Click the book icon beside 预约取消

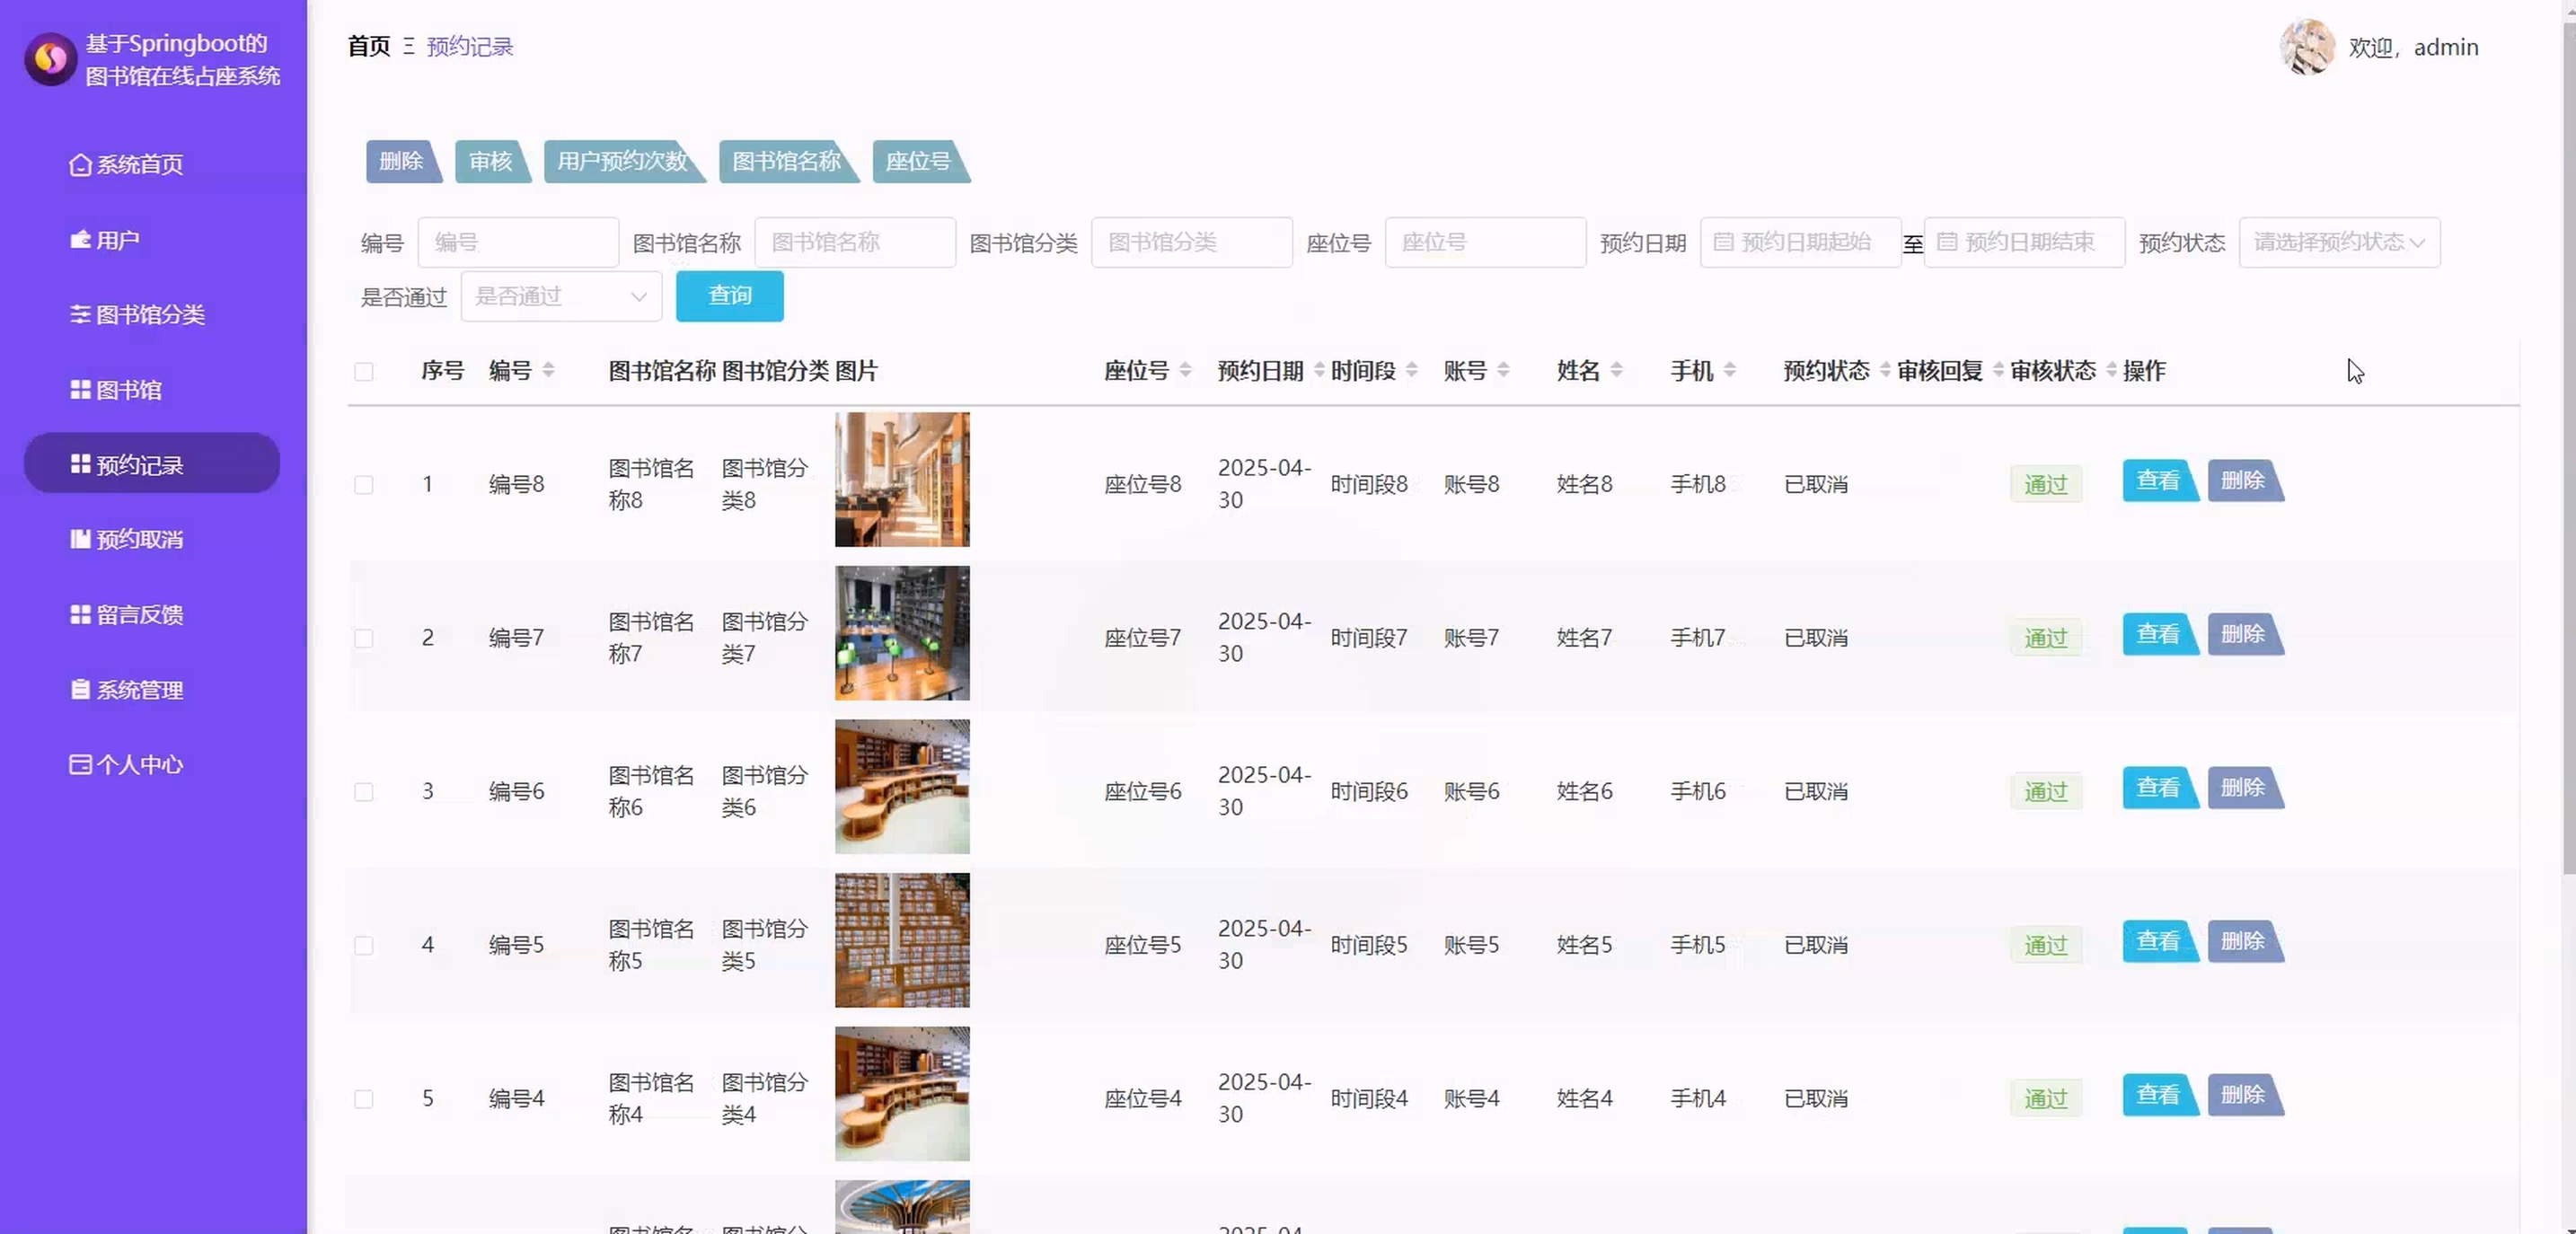80,539
